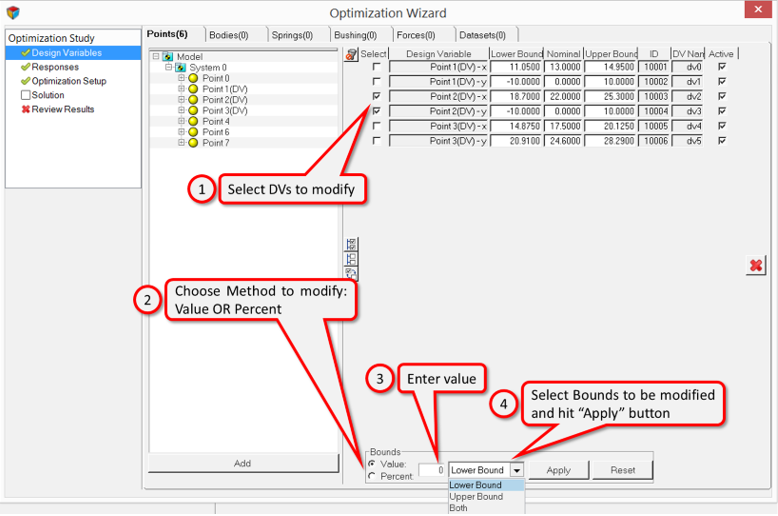Toggle Active checkbox for dv5

pyautogui.click(x=722, y=140)
